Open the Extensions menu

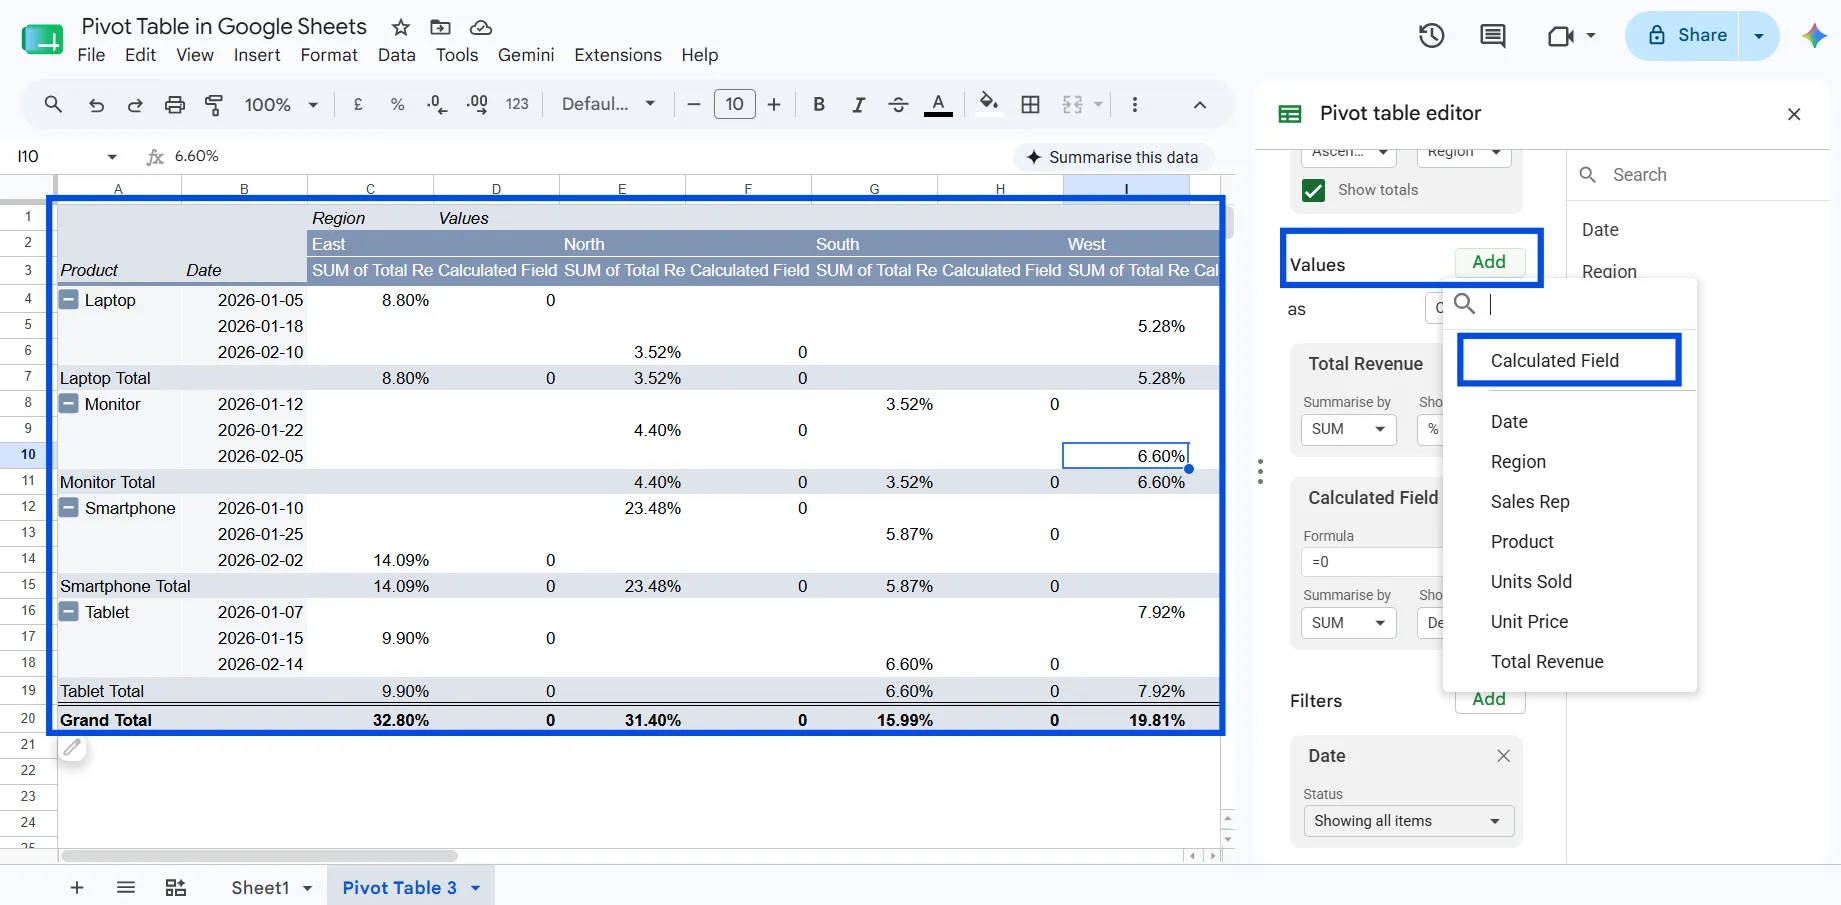tap(618, 55)
